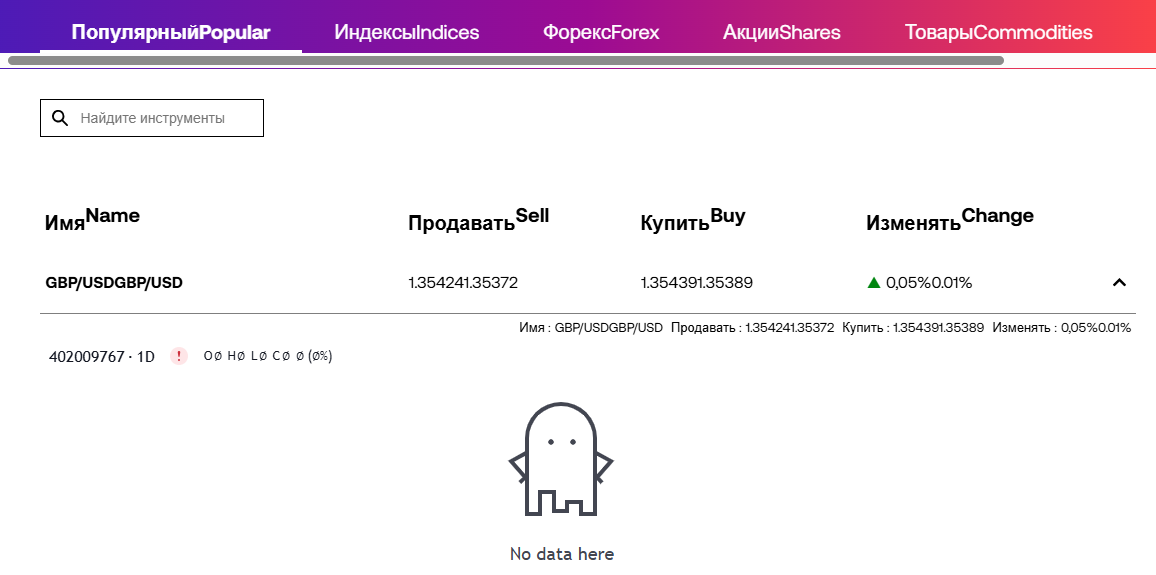Image resolution: width=1156 pixels, height=575 pixels.
Task: Click the horizontal tab scrollbar
Action: pos(506,60)
